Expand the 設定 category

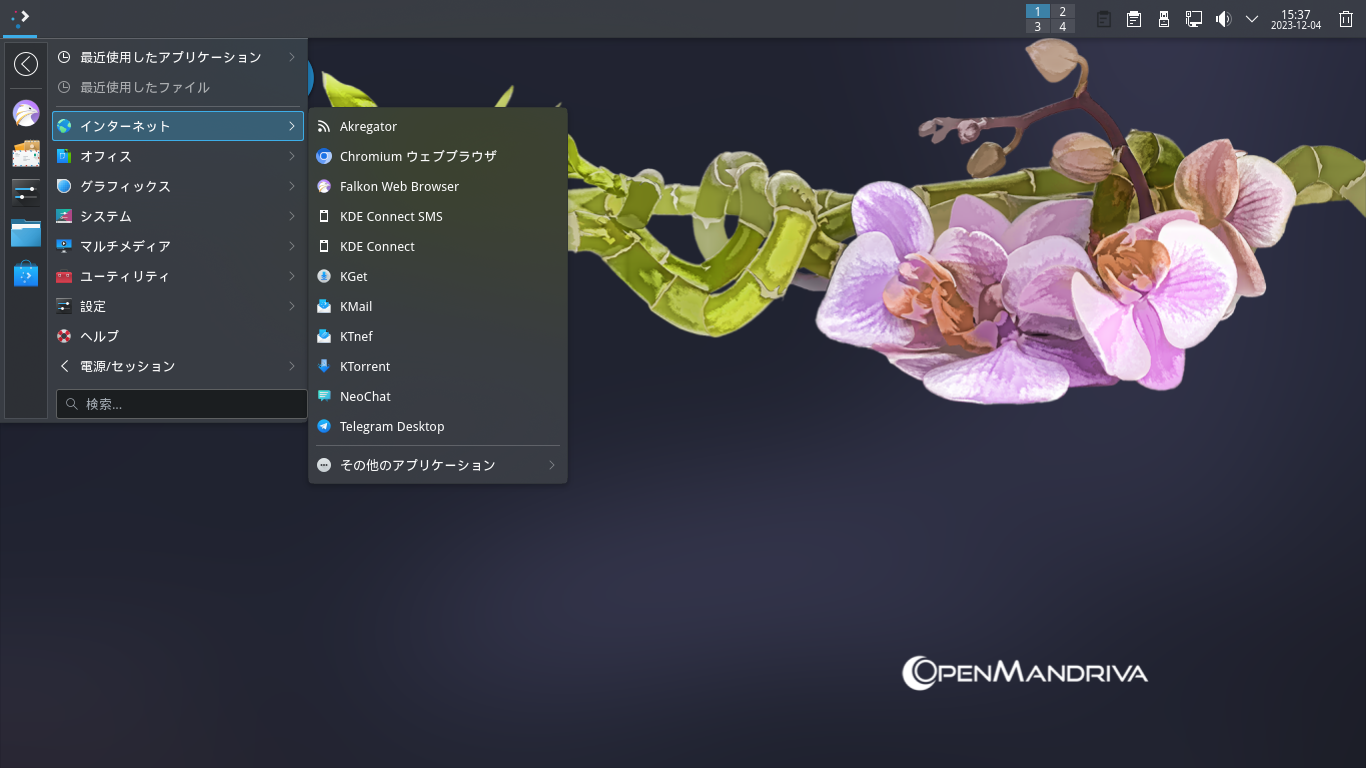tap(178, 306)
